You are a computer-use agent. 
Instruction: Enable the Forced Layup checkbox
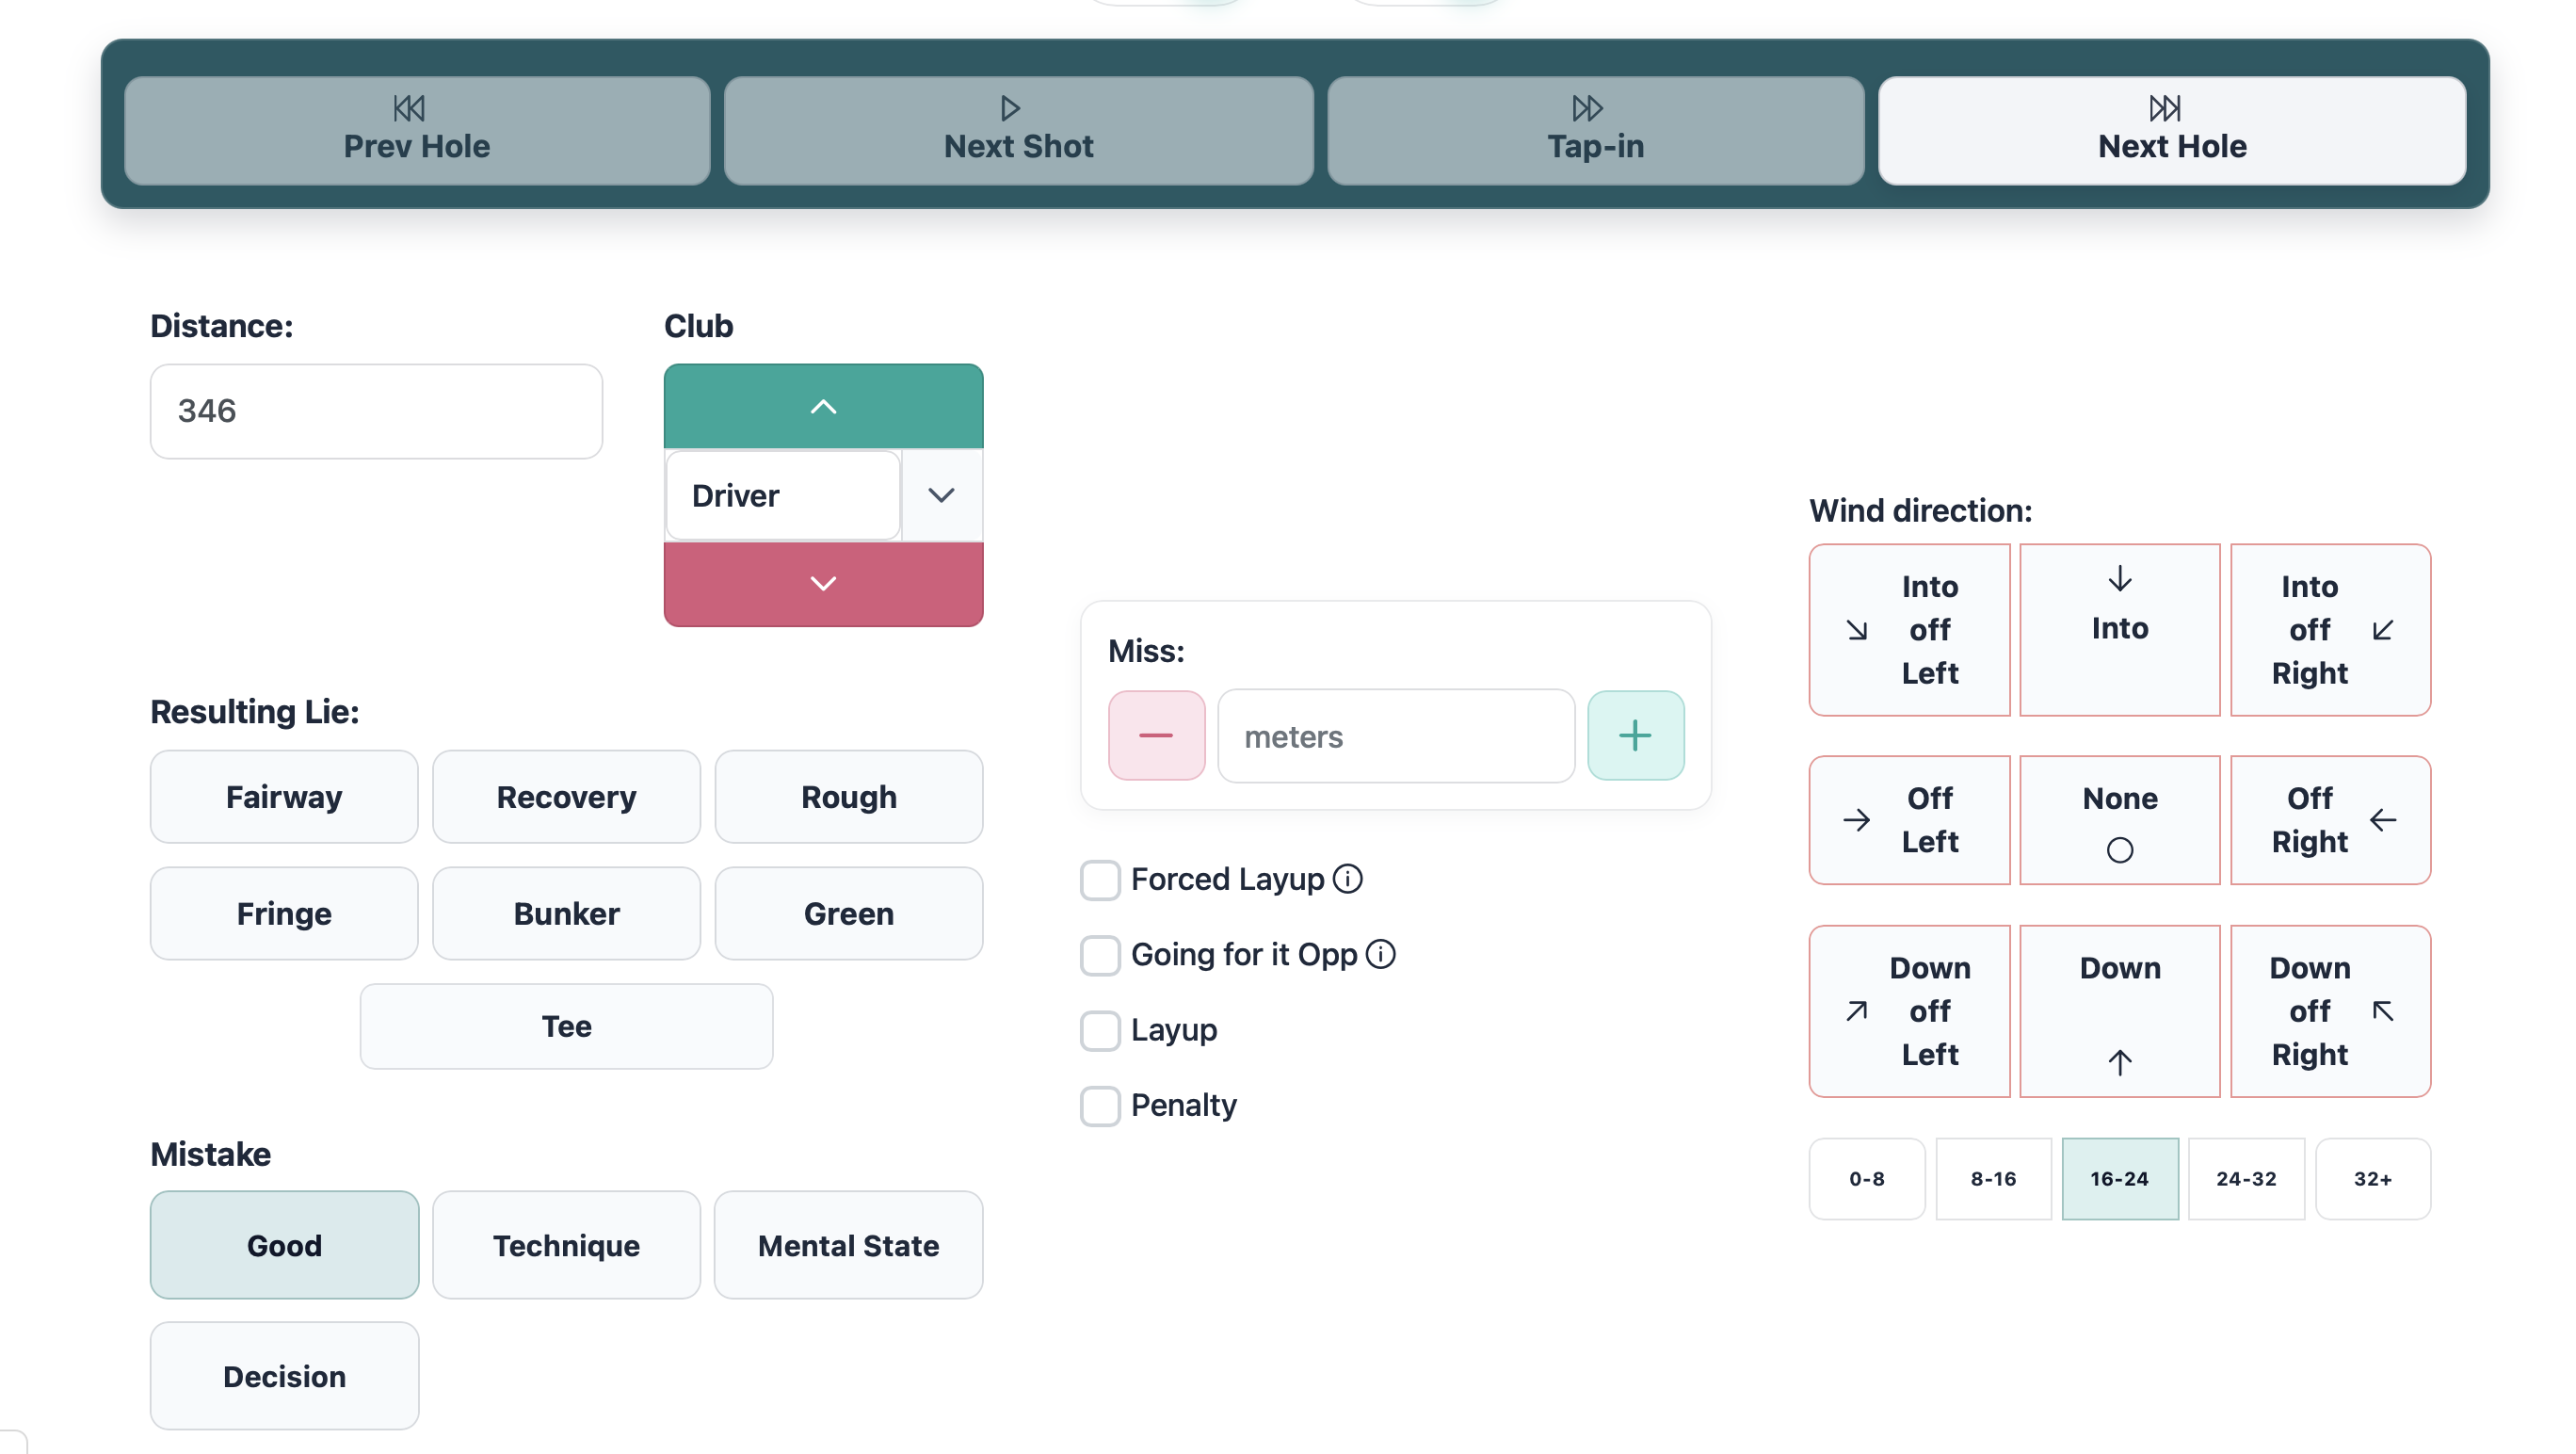[1100, 880]
